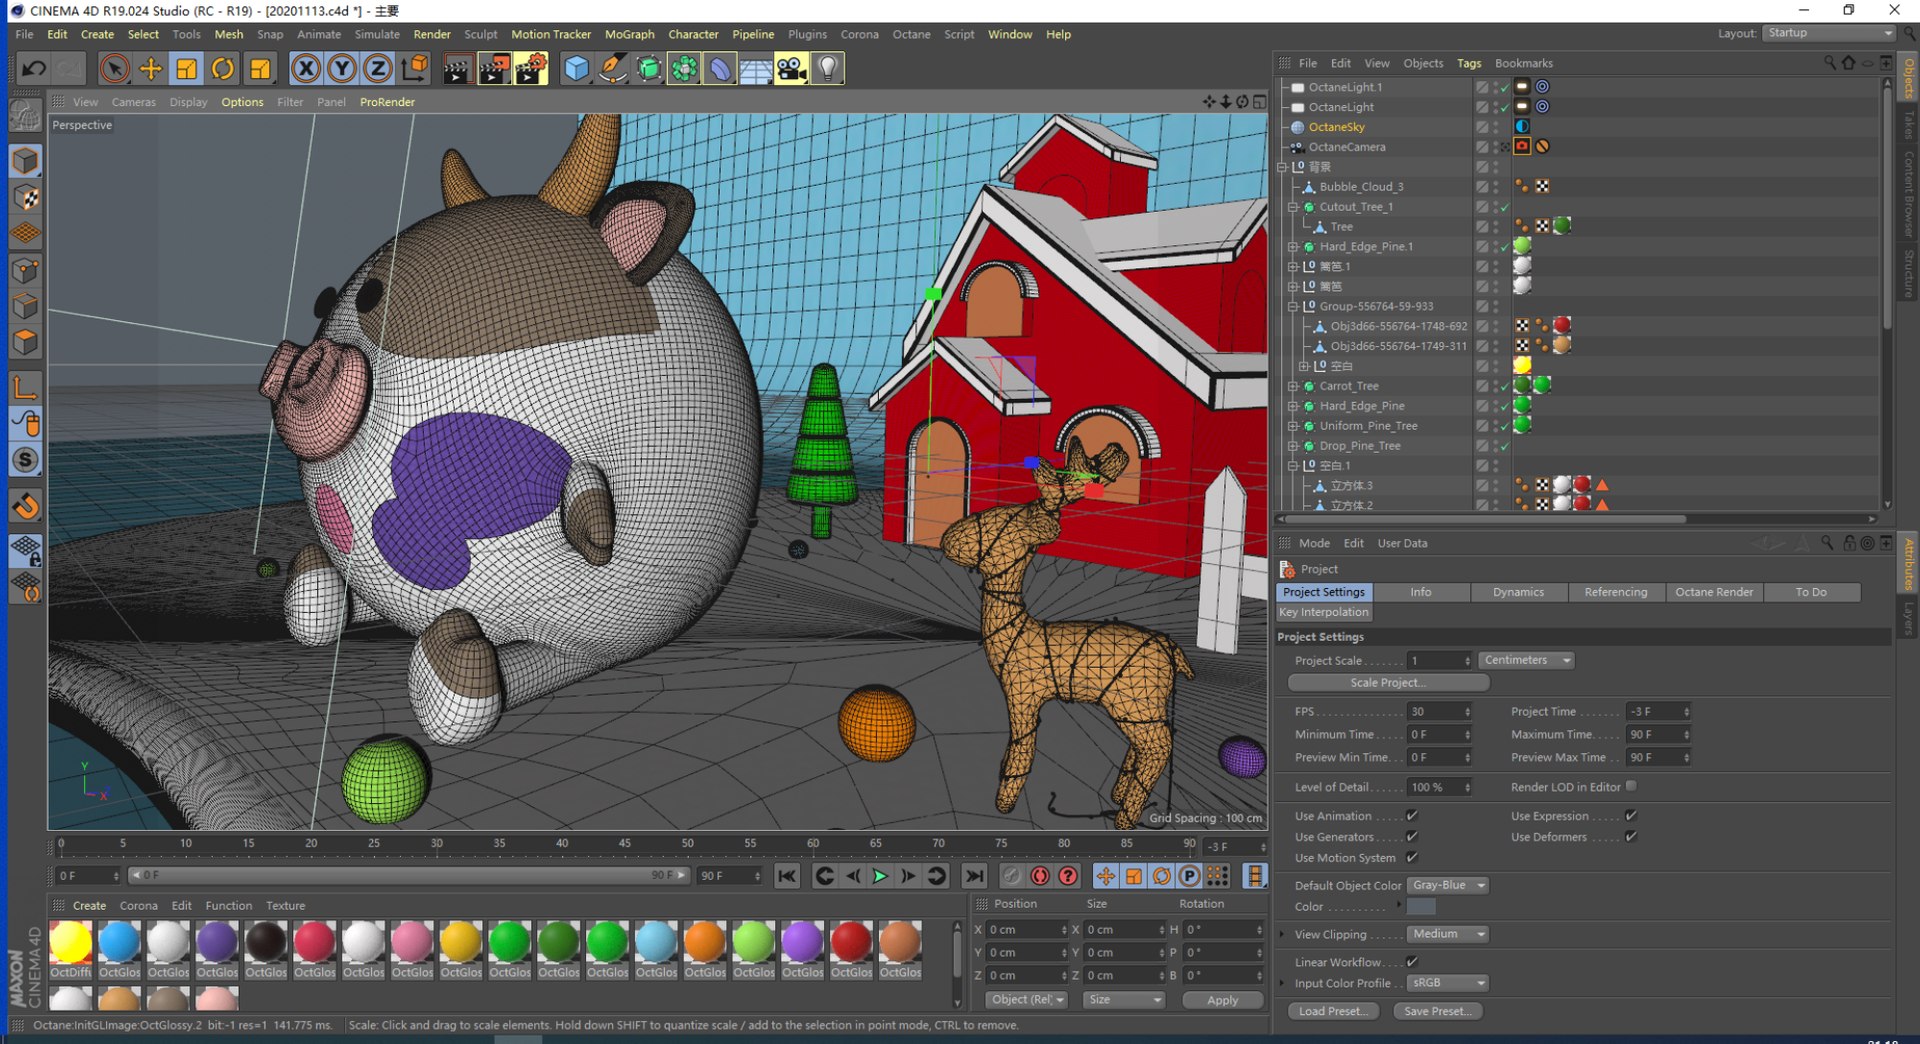Select the Move tool

[x=150, y=68]
